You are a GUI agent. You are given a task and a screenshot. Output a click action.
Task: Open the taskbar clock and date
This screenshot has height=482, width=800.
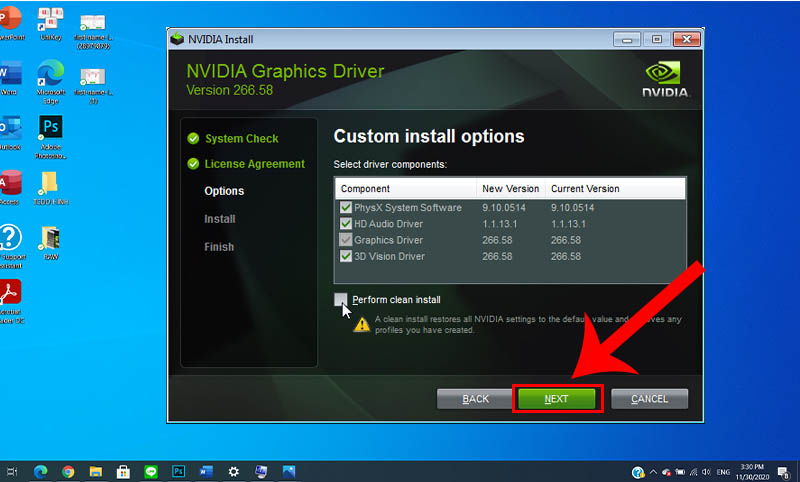pyautogui.click(x=753, y=472)
